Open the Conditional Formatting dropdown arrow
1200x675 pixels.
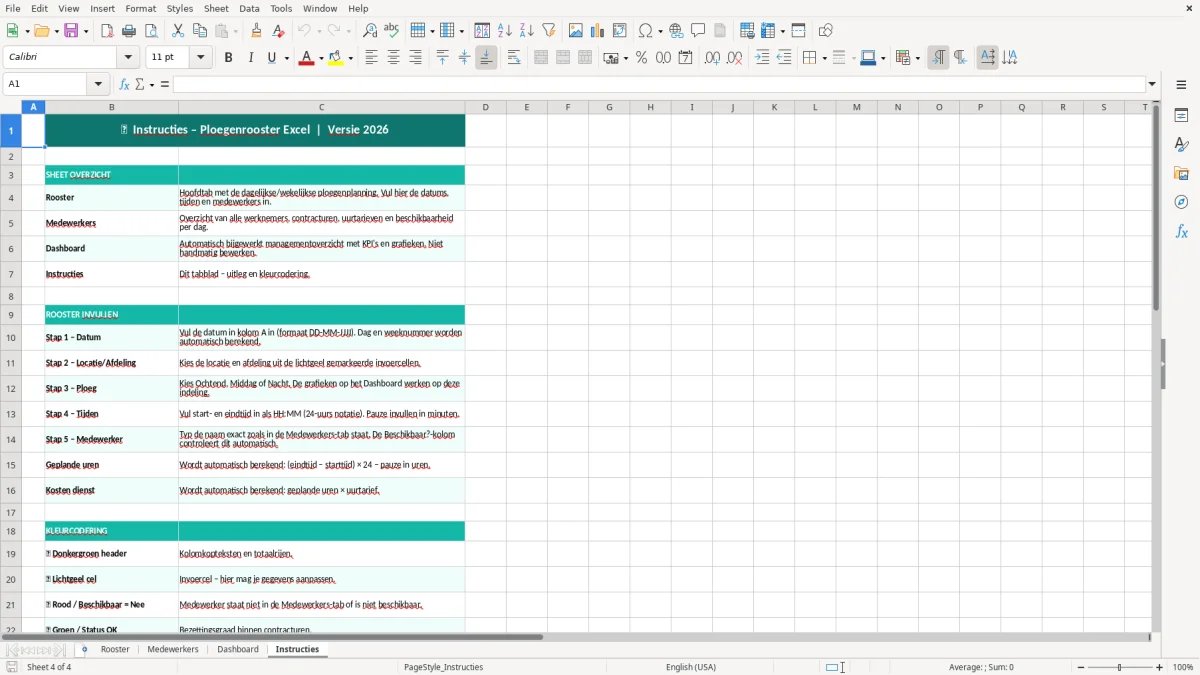[x=917, y=58]
